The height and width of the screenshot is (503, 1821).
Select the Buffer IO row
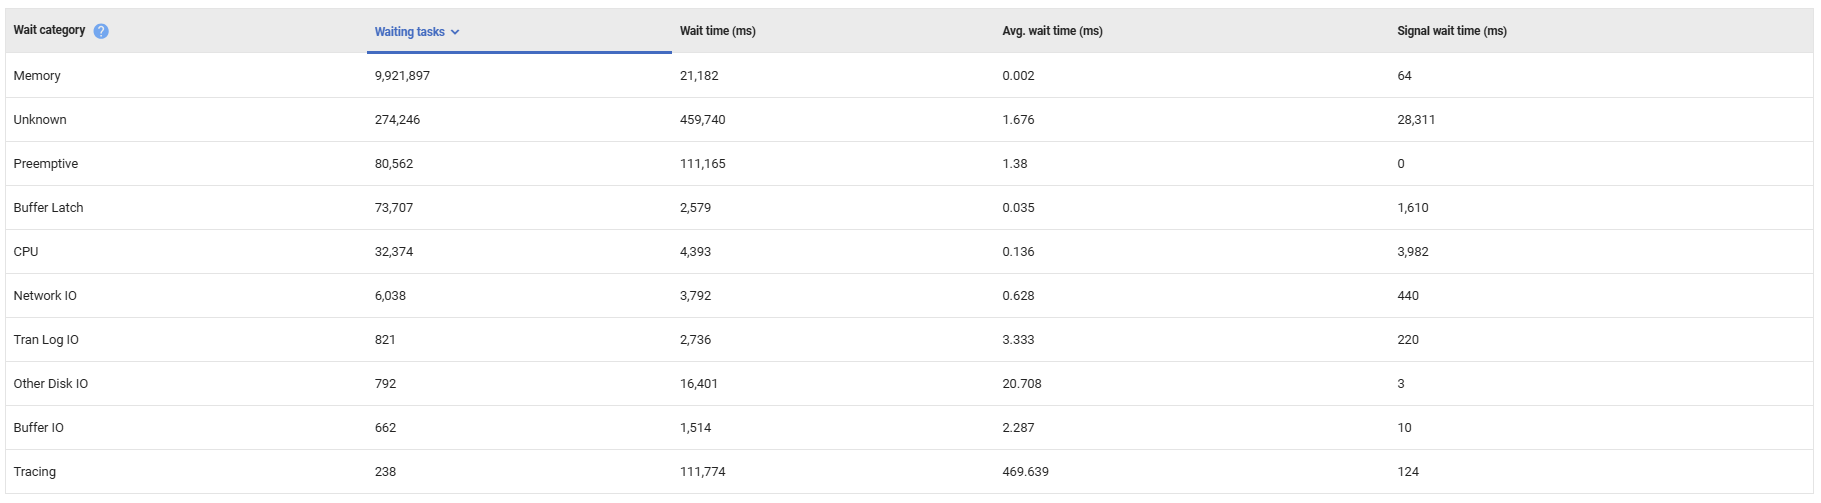[x=39, y=428]
